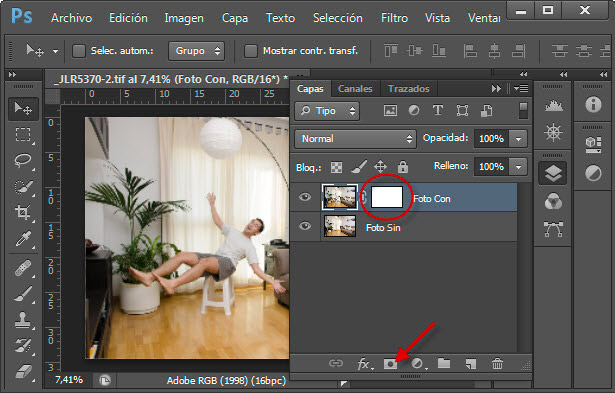Open the Edición menu
This screenshot has width=615, height=393.
pyautogui.click(x=128, y=18)
